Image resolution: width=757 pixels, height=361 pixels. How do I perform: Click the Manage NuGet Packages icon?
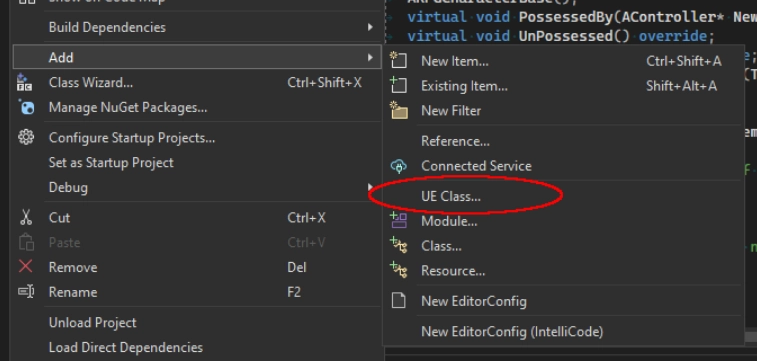(26, 107)
